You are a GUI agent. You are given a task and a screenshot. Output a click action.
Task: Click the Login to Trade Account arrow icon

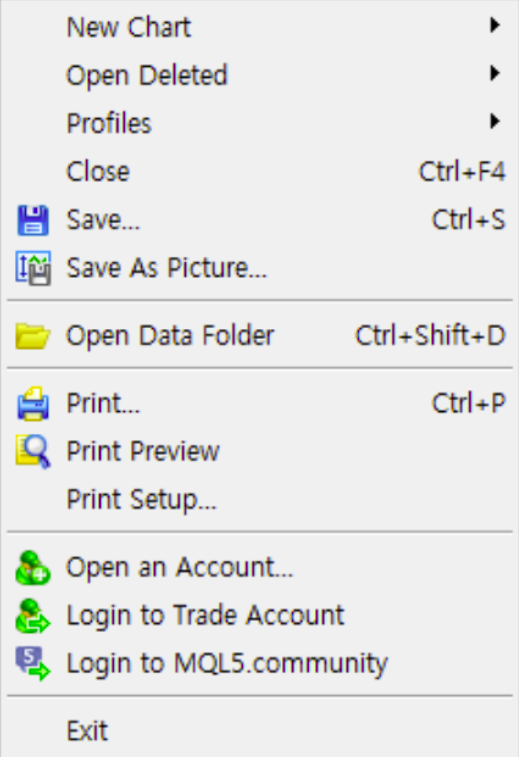(33, 616)
